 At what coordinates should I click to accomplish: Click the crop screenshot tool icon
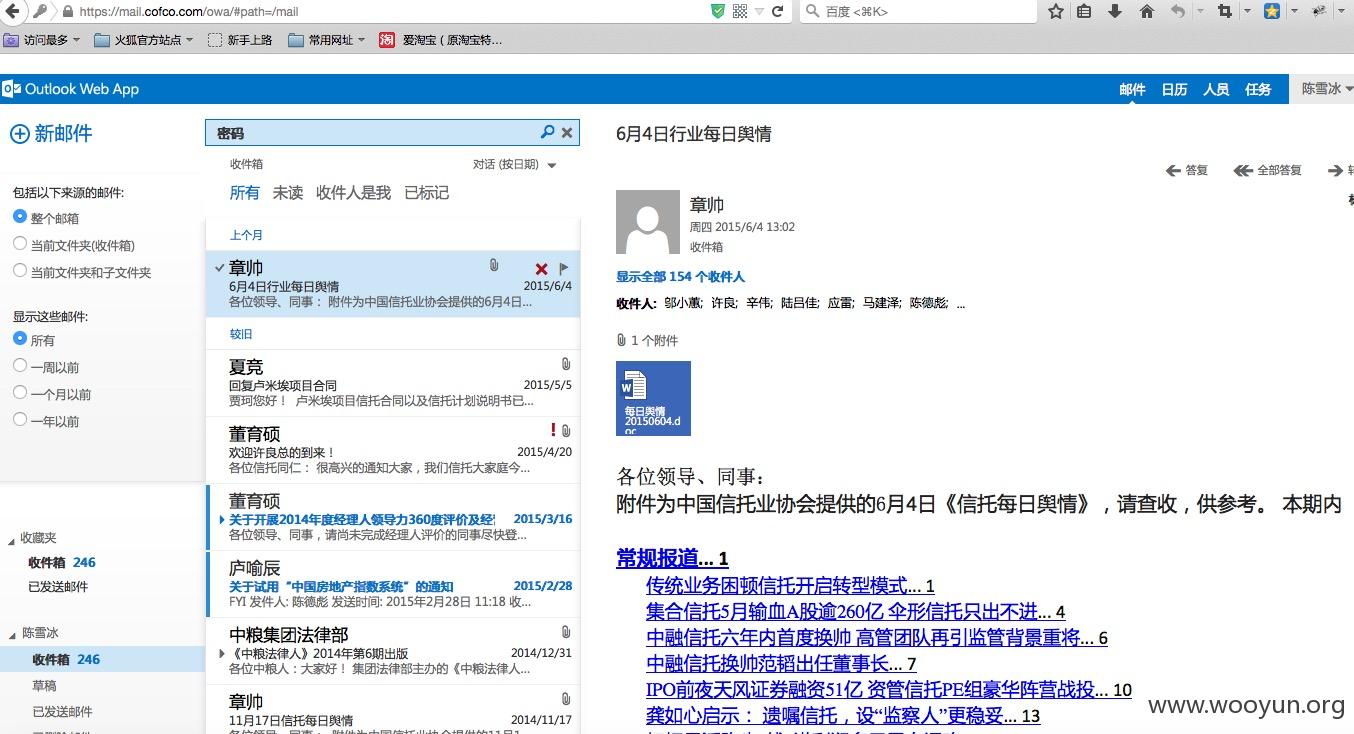click(1225, 11)
